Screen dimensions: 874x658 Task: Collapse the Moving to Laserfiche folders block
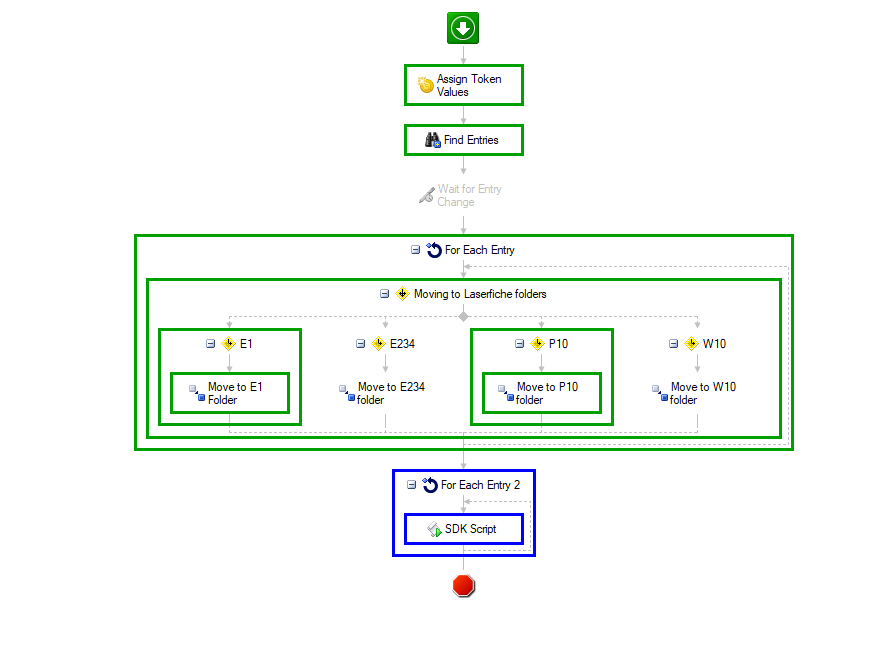[385, 293]
